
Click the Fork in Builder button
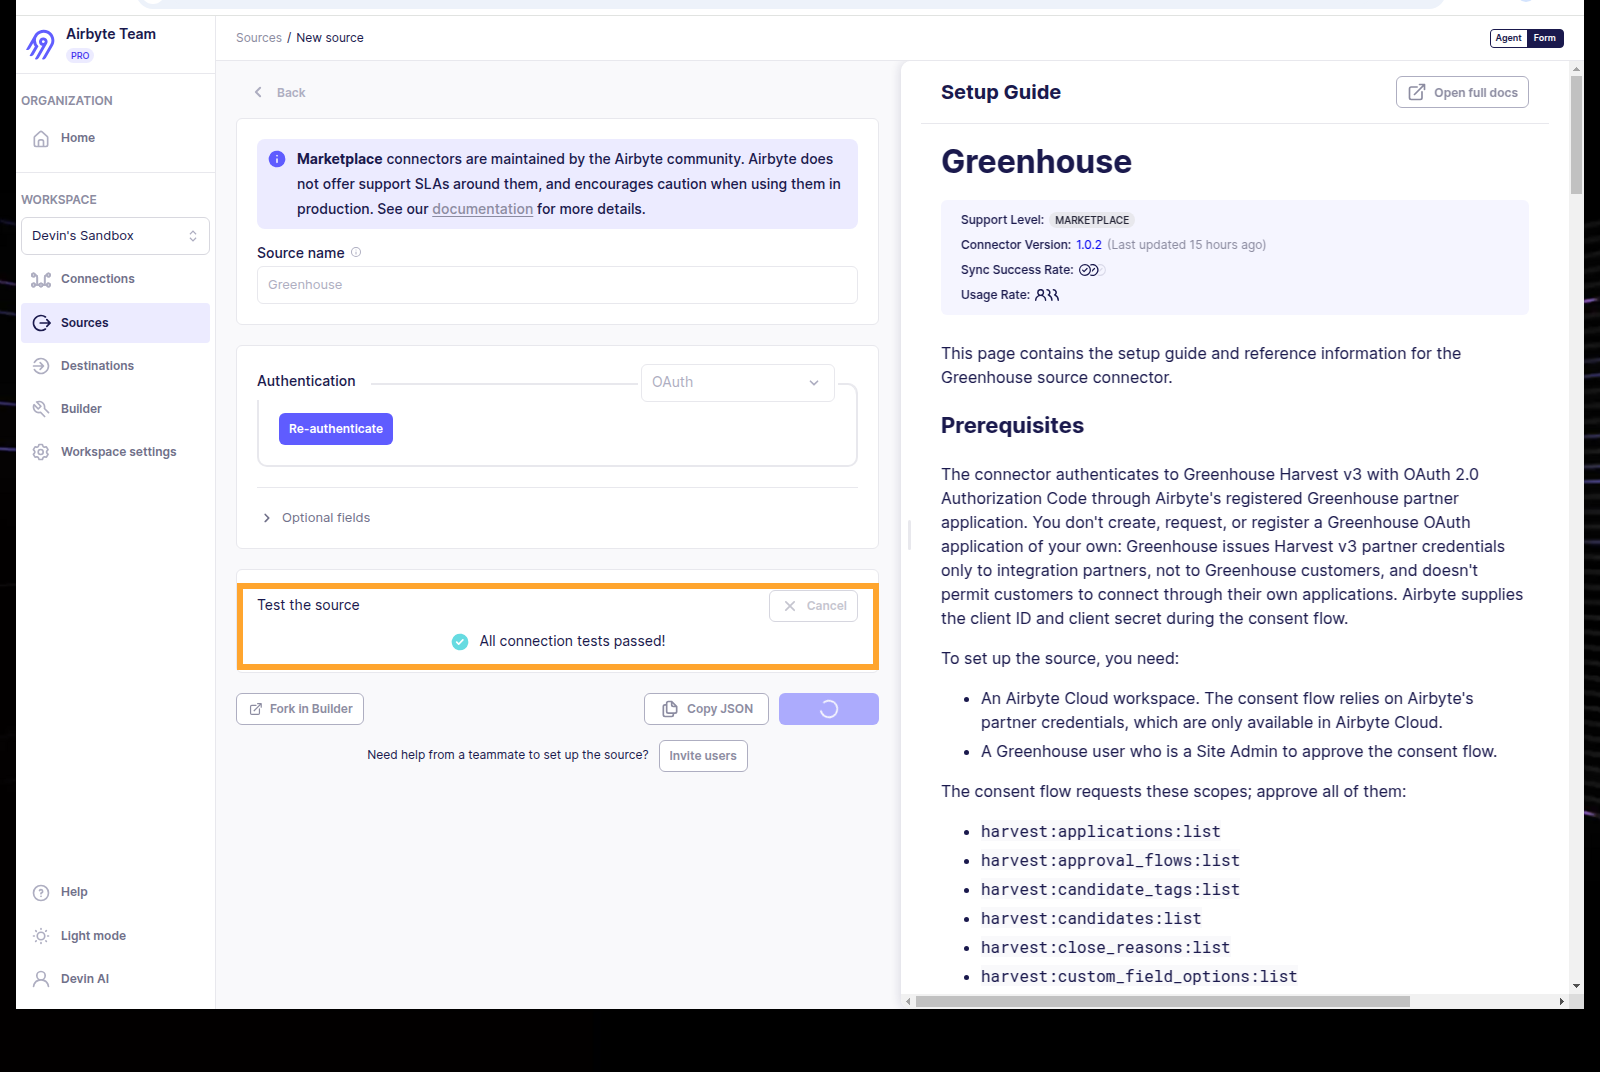pyautogui.click(x=300, y=709)
